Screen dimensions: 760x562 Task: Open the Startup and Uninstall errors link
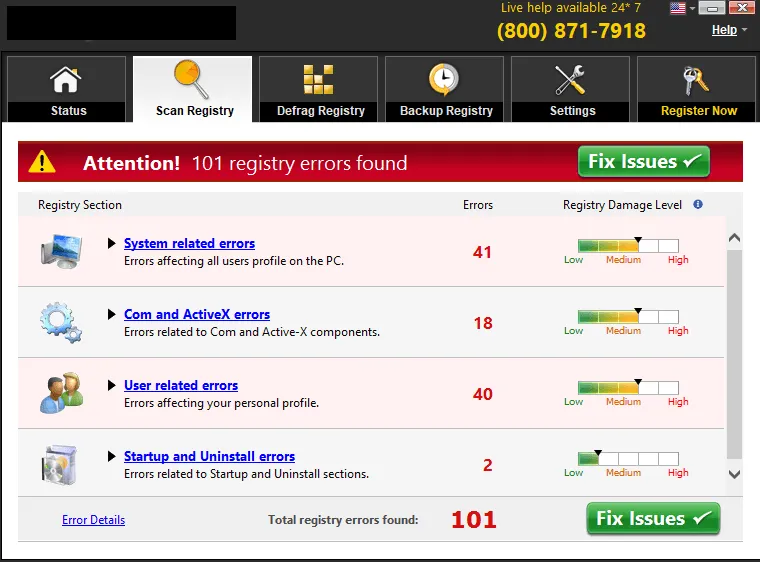[209, 456]
